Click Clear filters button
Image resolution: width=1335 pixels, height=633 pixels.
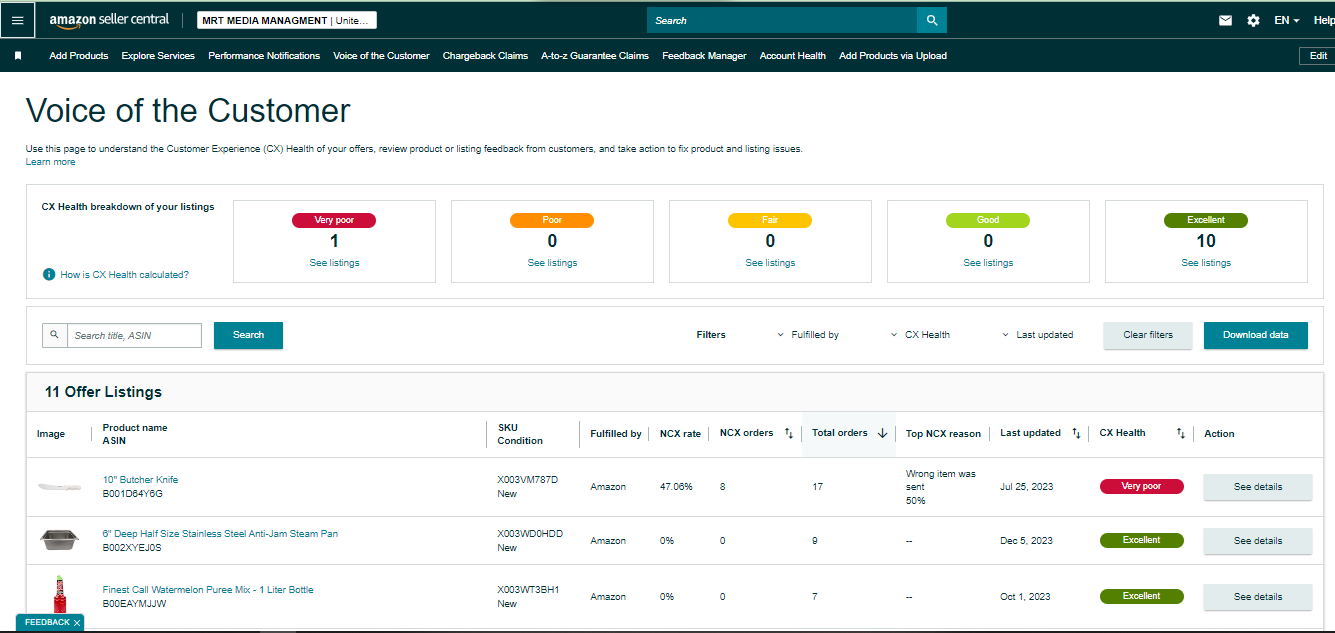click(1148, 335)
